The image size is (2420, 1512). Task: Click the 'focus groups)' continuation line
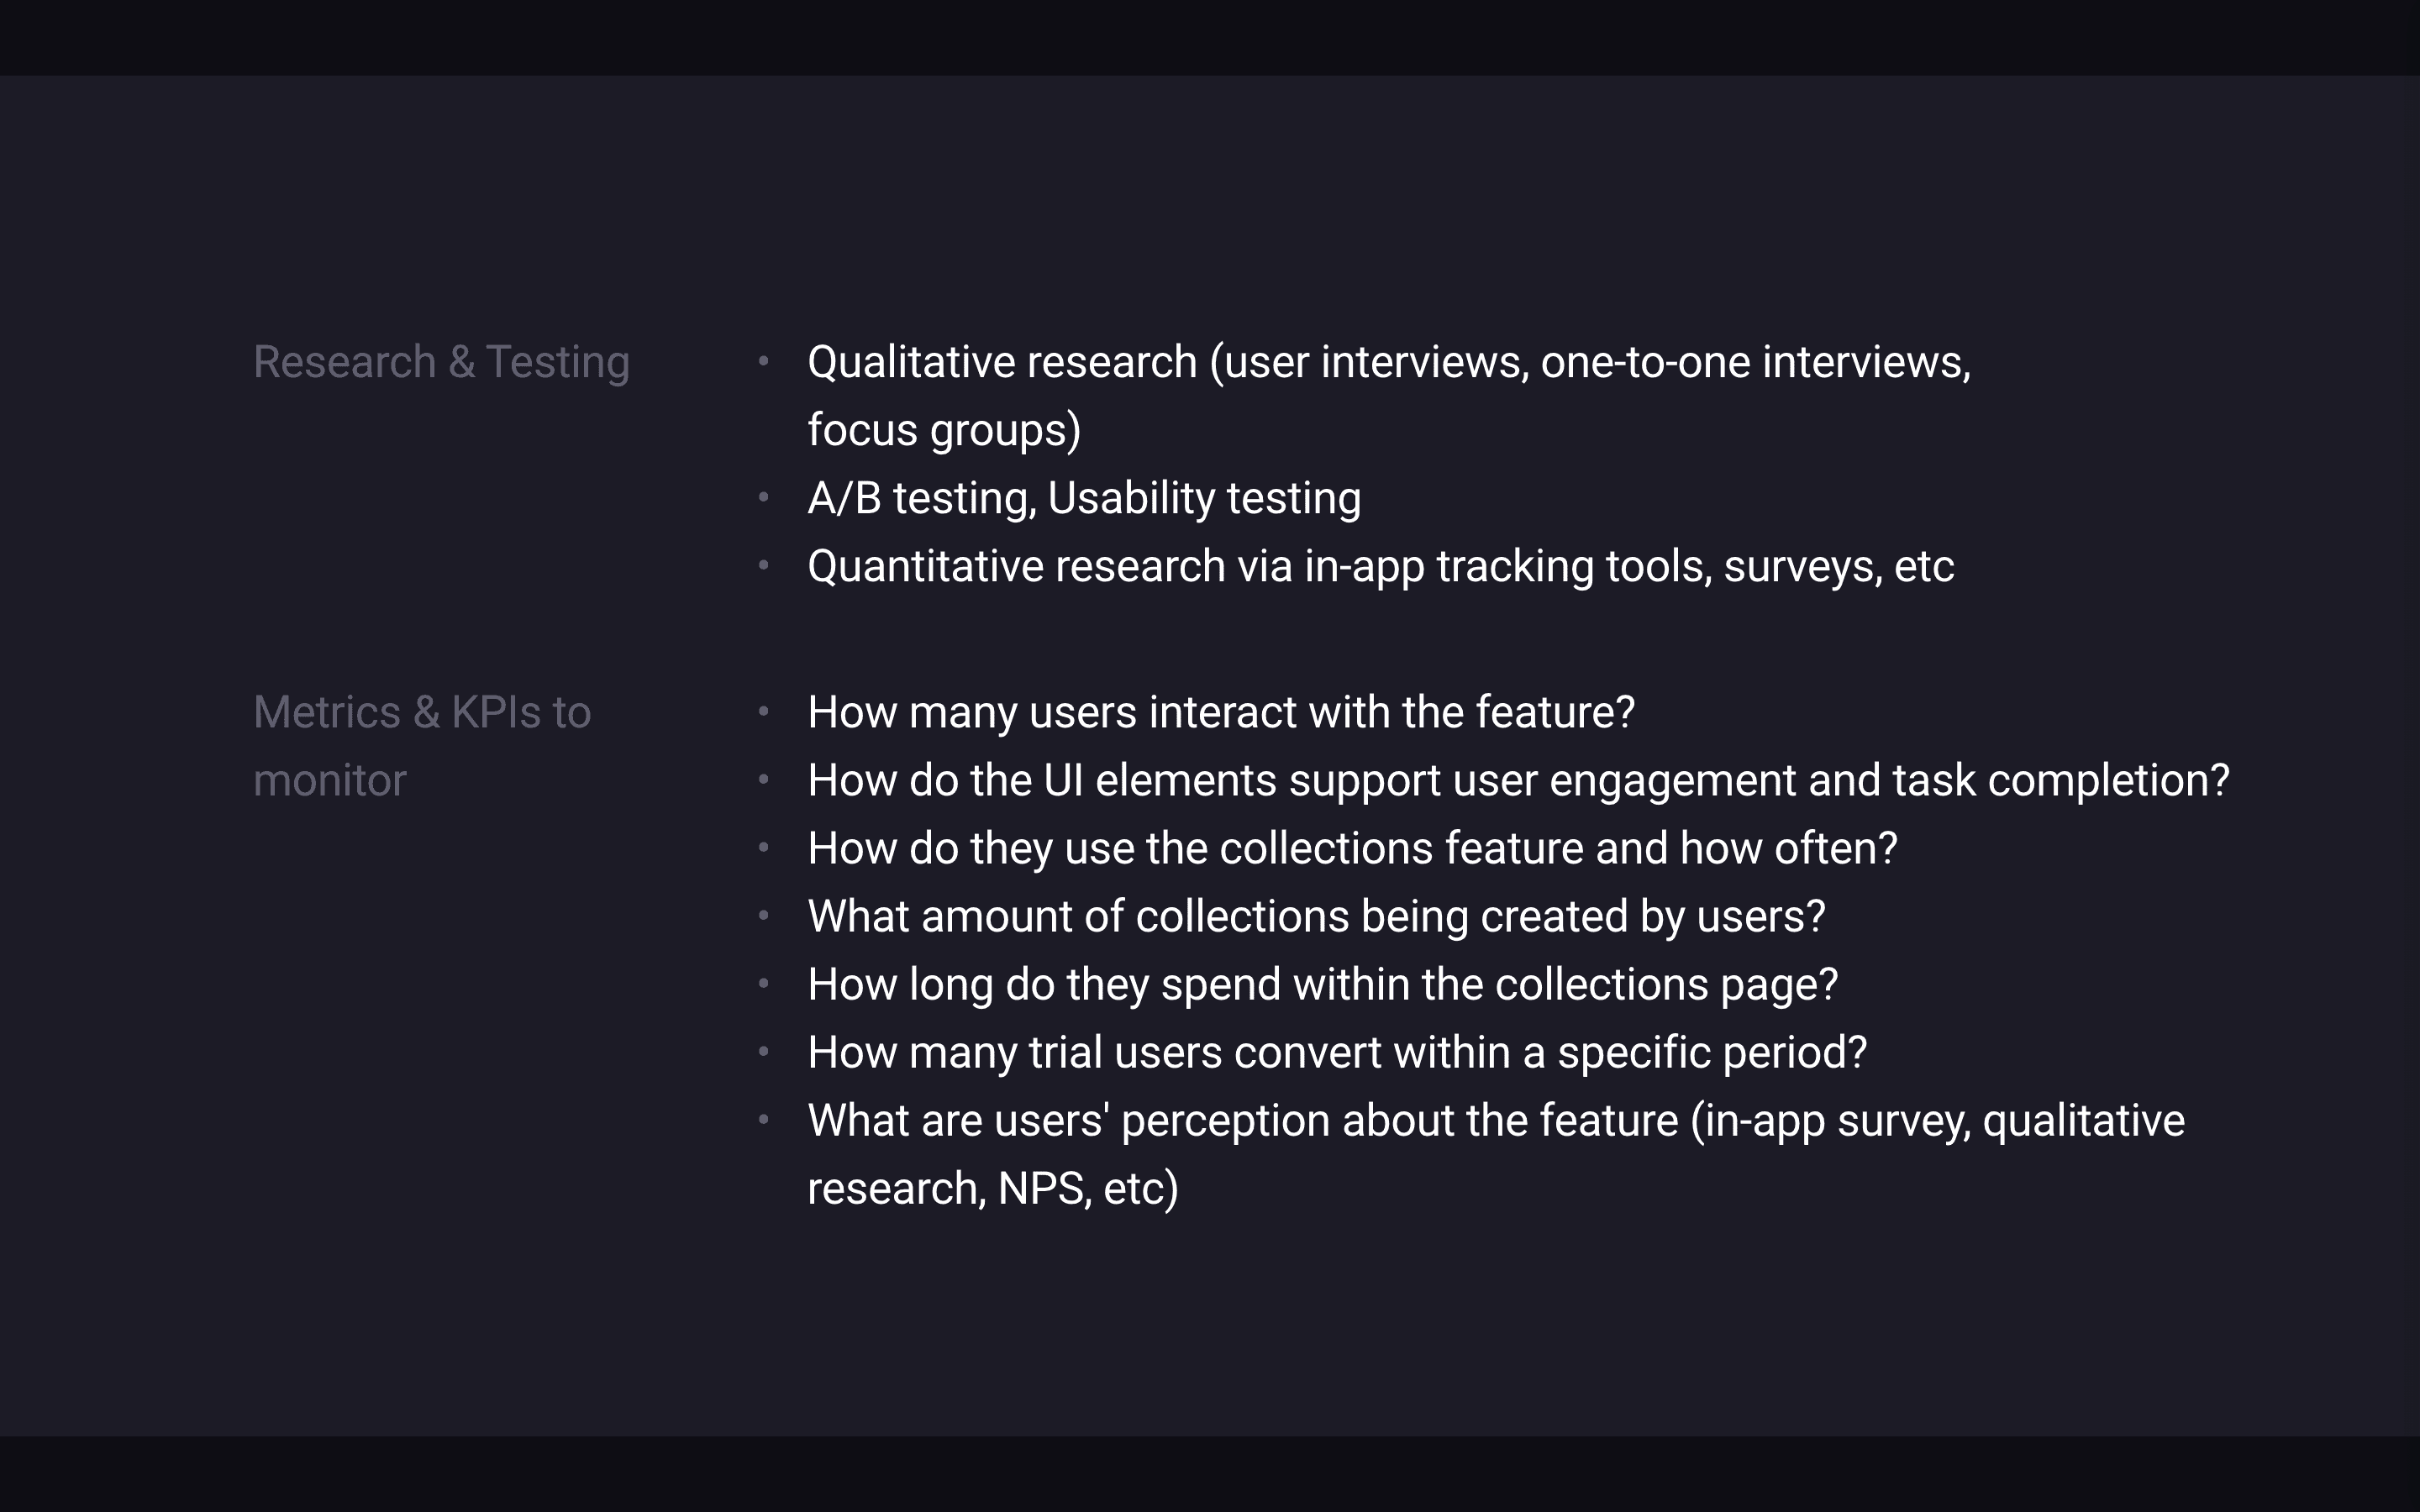pyautogui.click(x=943, y=430)
